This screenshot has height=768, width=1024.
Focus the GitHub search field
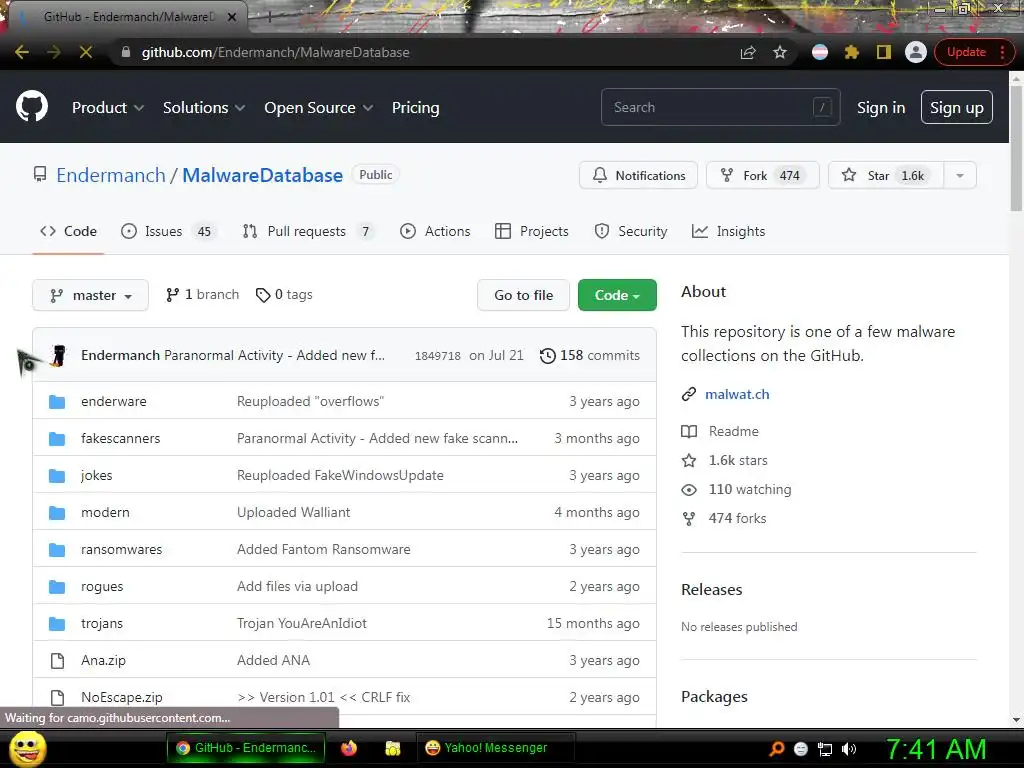pyautogui.click(x=720, y=107)
